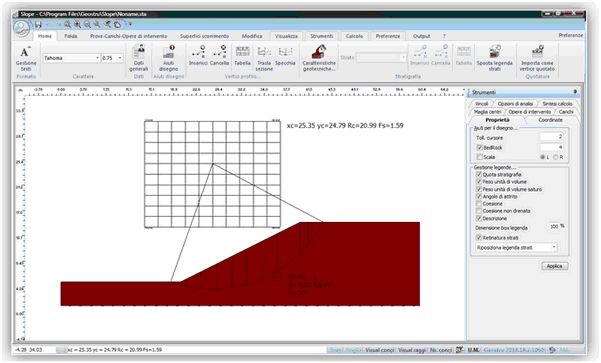This screenshot has height=363, width=601.
Task: Click the status bar icon right of the Geostru version
Action: point(552,350)
